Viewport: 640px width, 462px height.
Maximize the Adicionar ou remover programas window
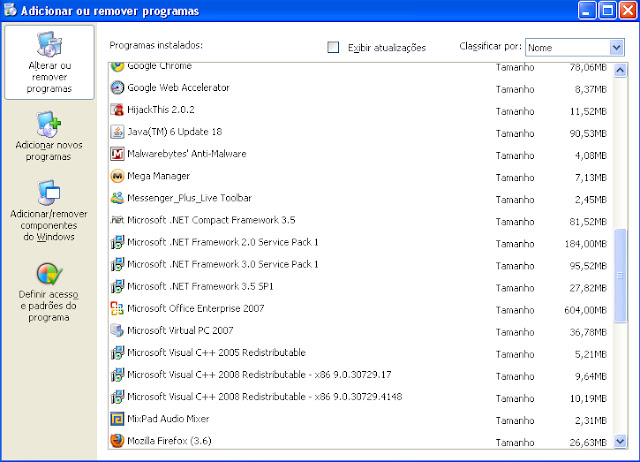coord(607,10)
